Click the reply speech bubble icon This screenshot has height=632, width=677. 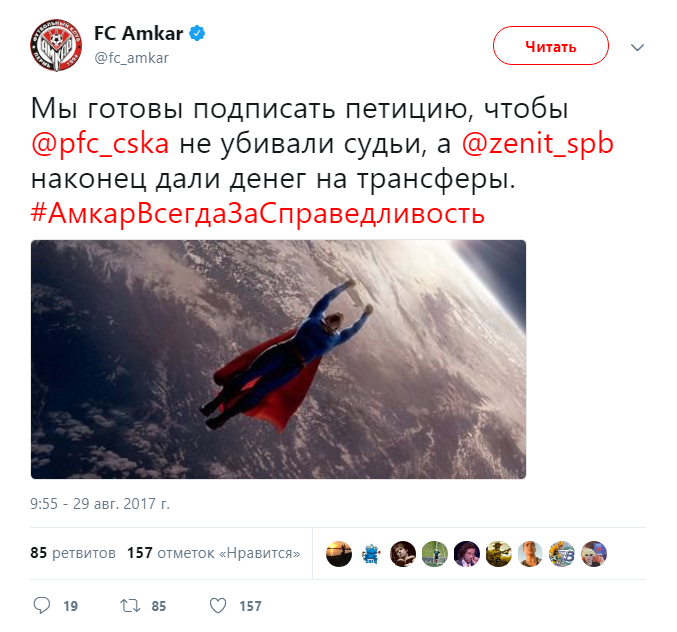click(42, 605)
